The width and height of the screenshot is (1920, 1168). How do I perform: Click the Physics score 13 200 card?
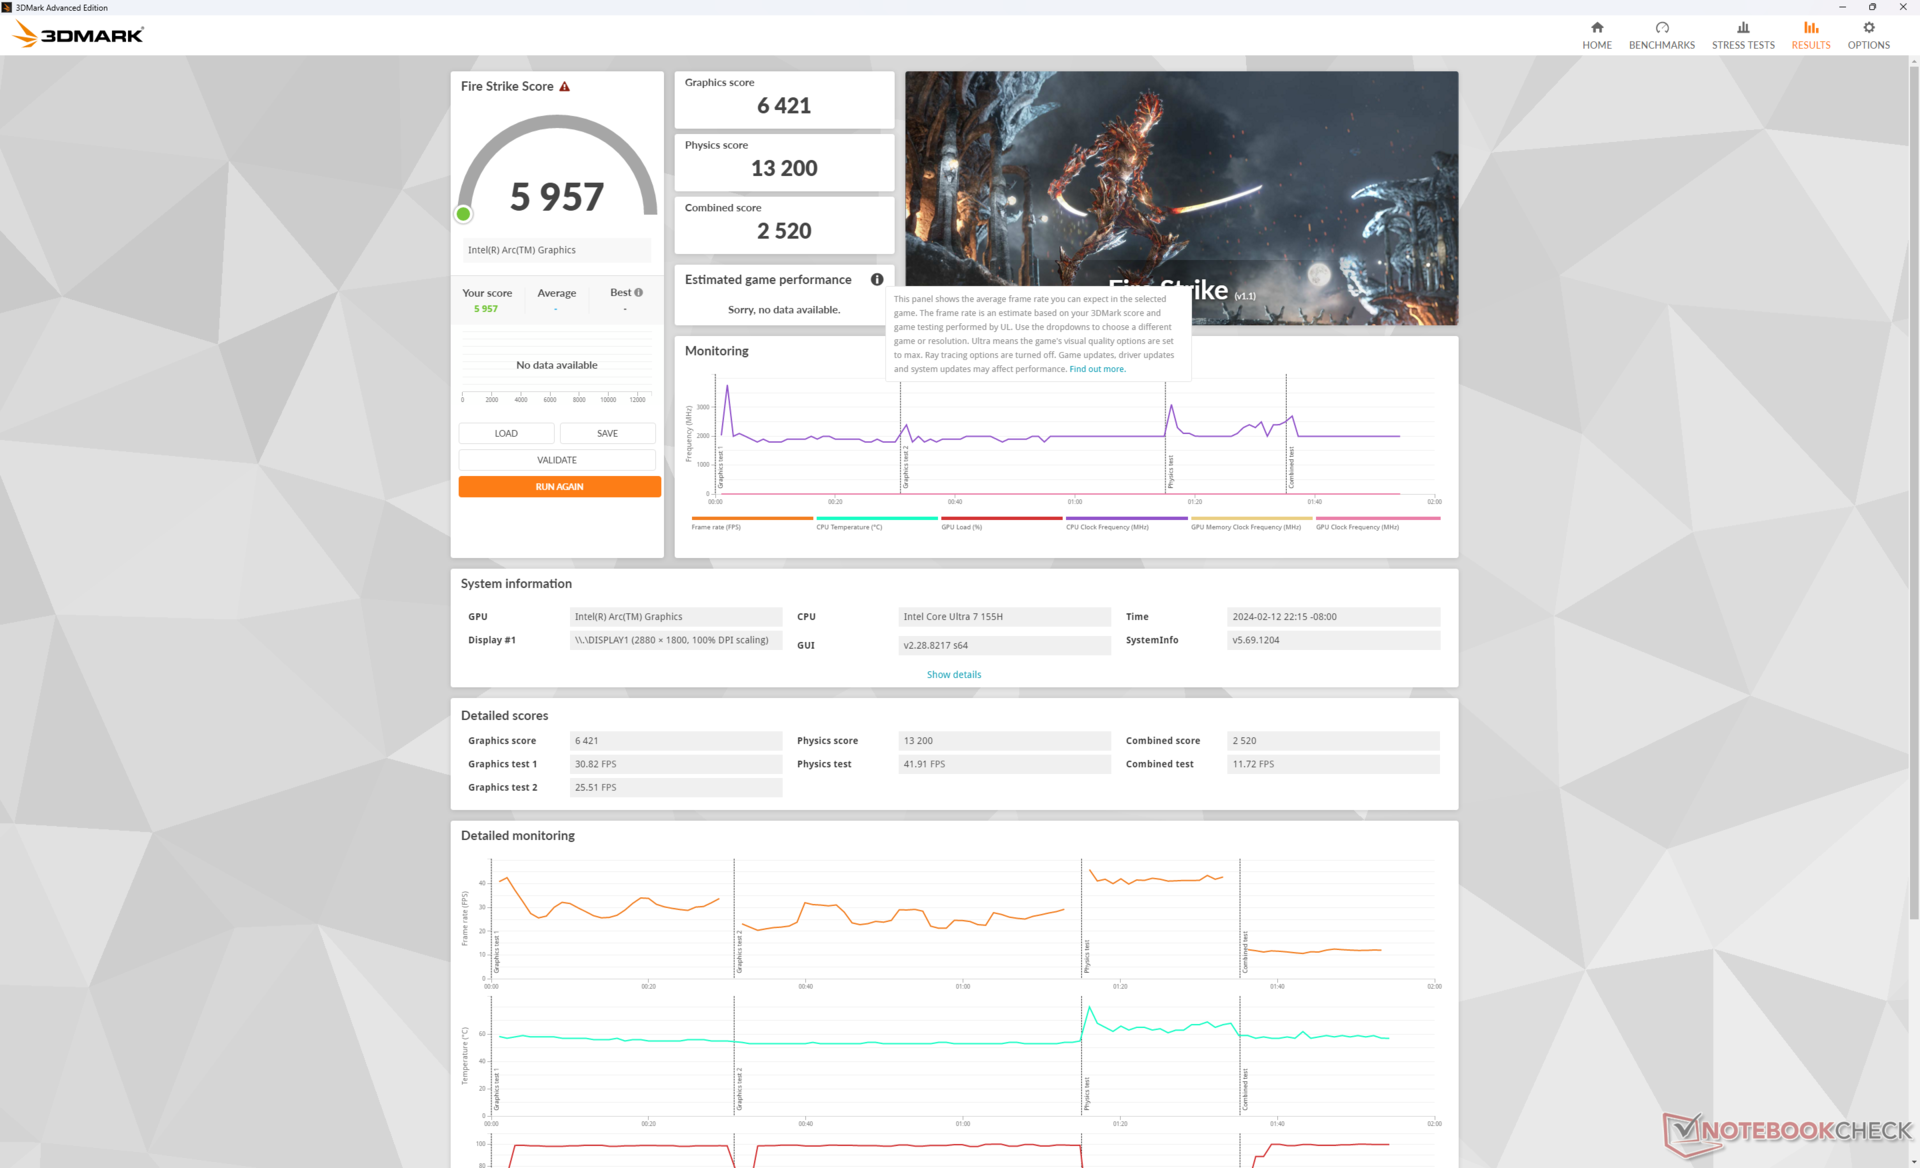(784, 162)
